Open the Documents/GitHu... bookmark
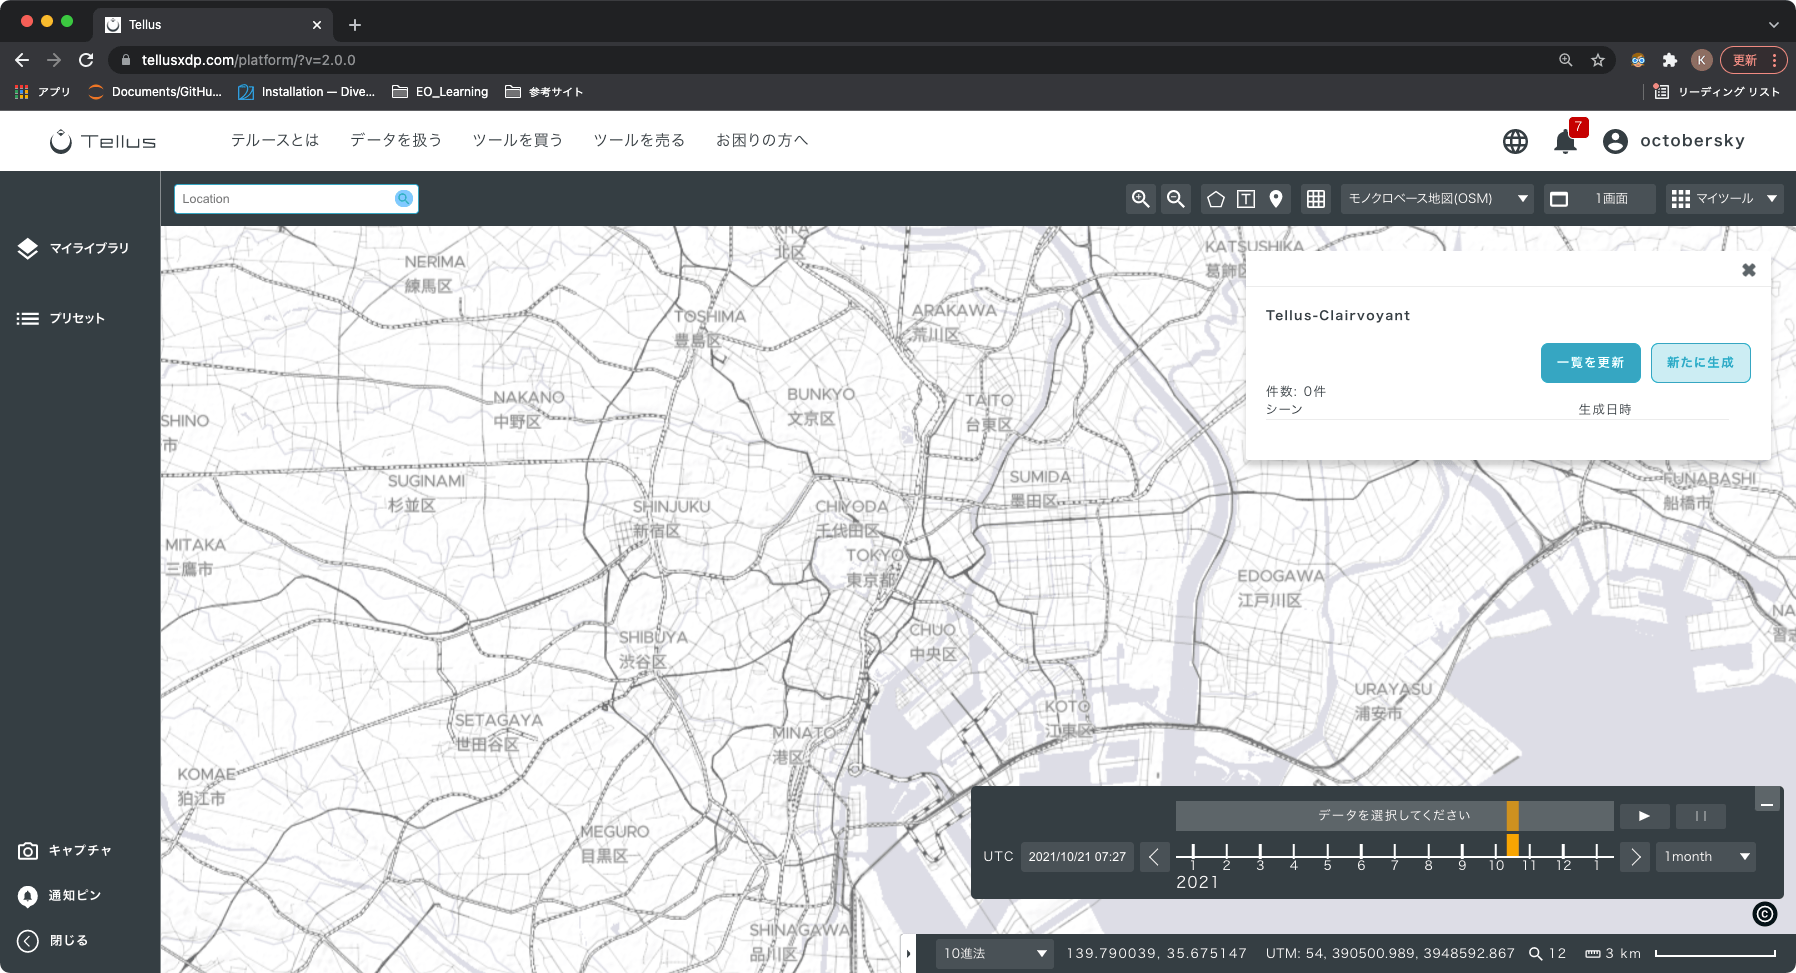The height and width of the screenshot is (973, 1796). click(x=155, y=92)
